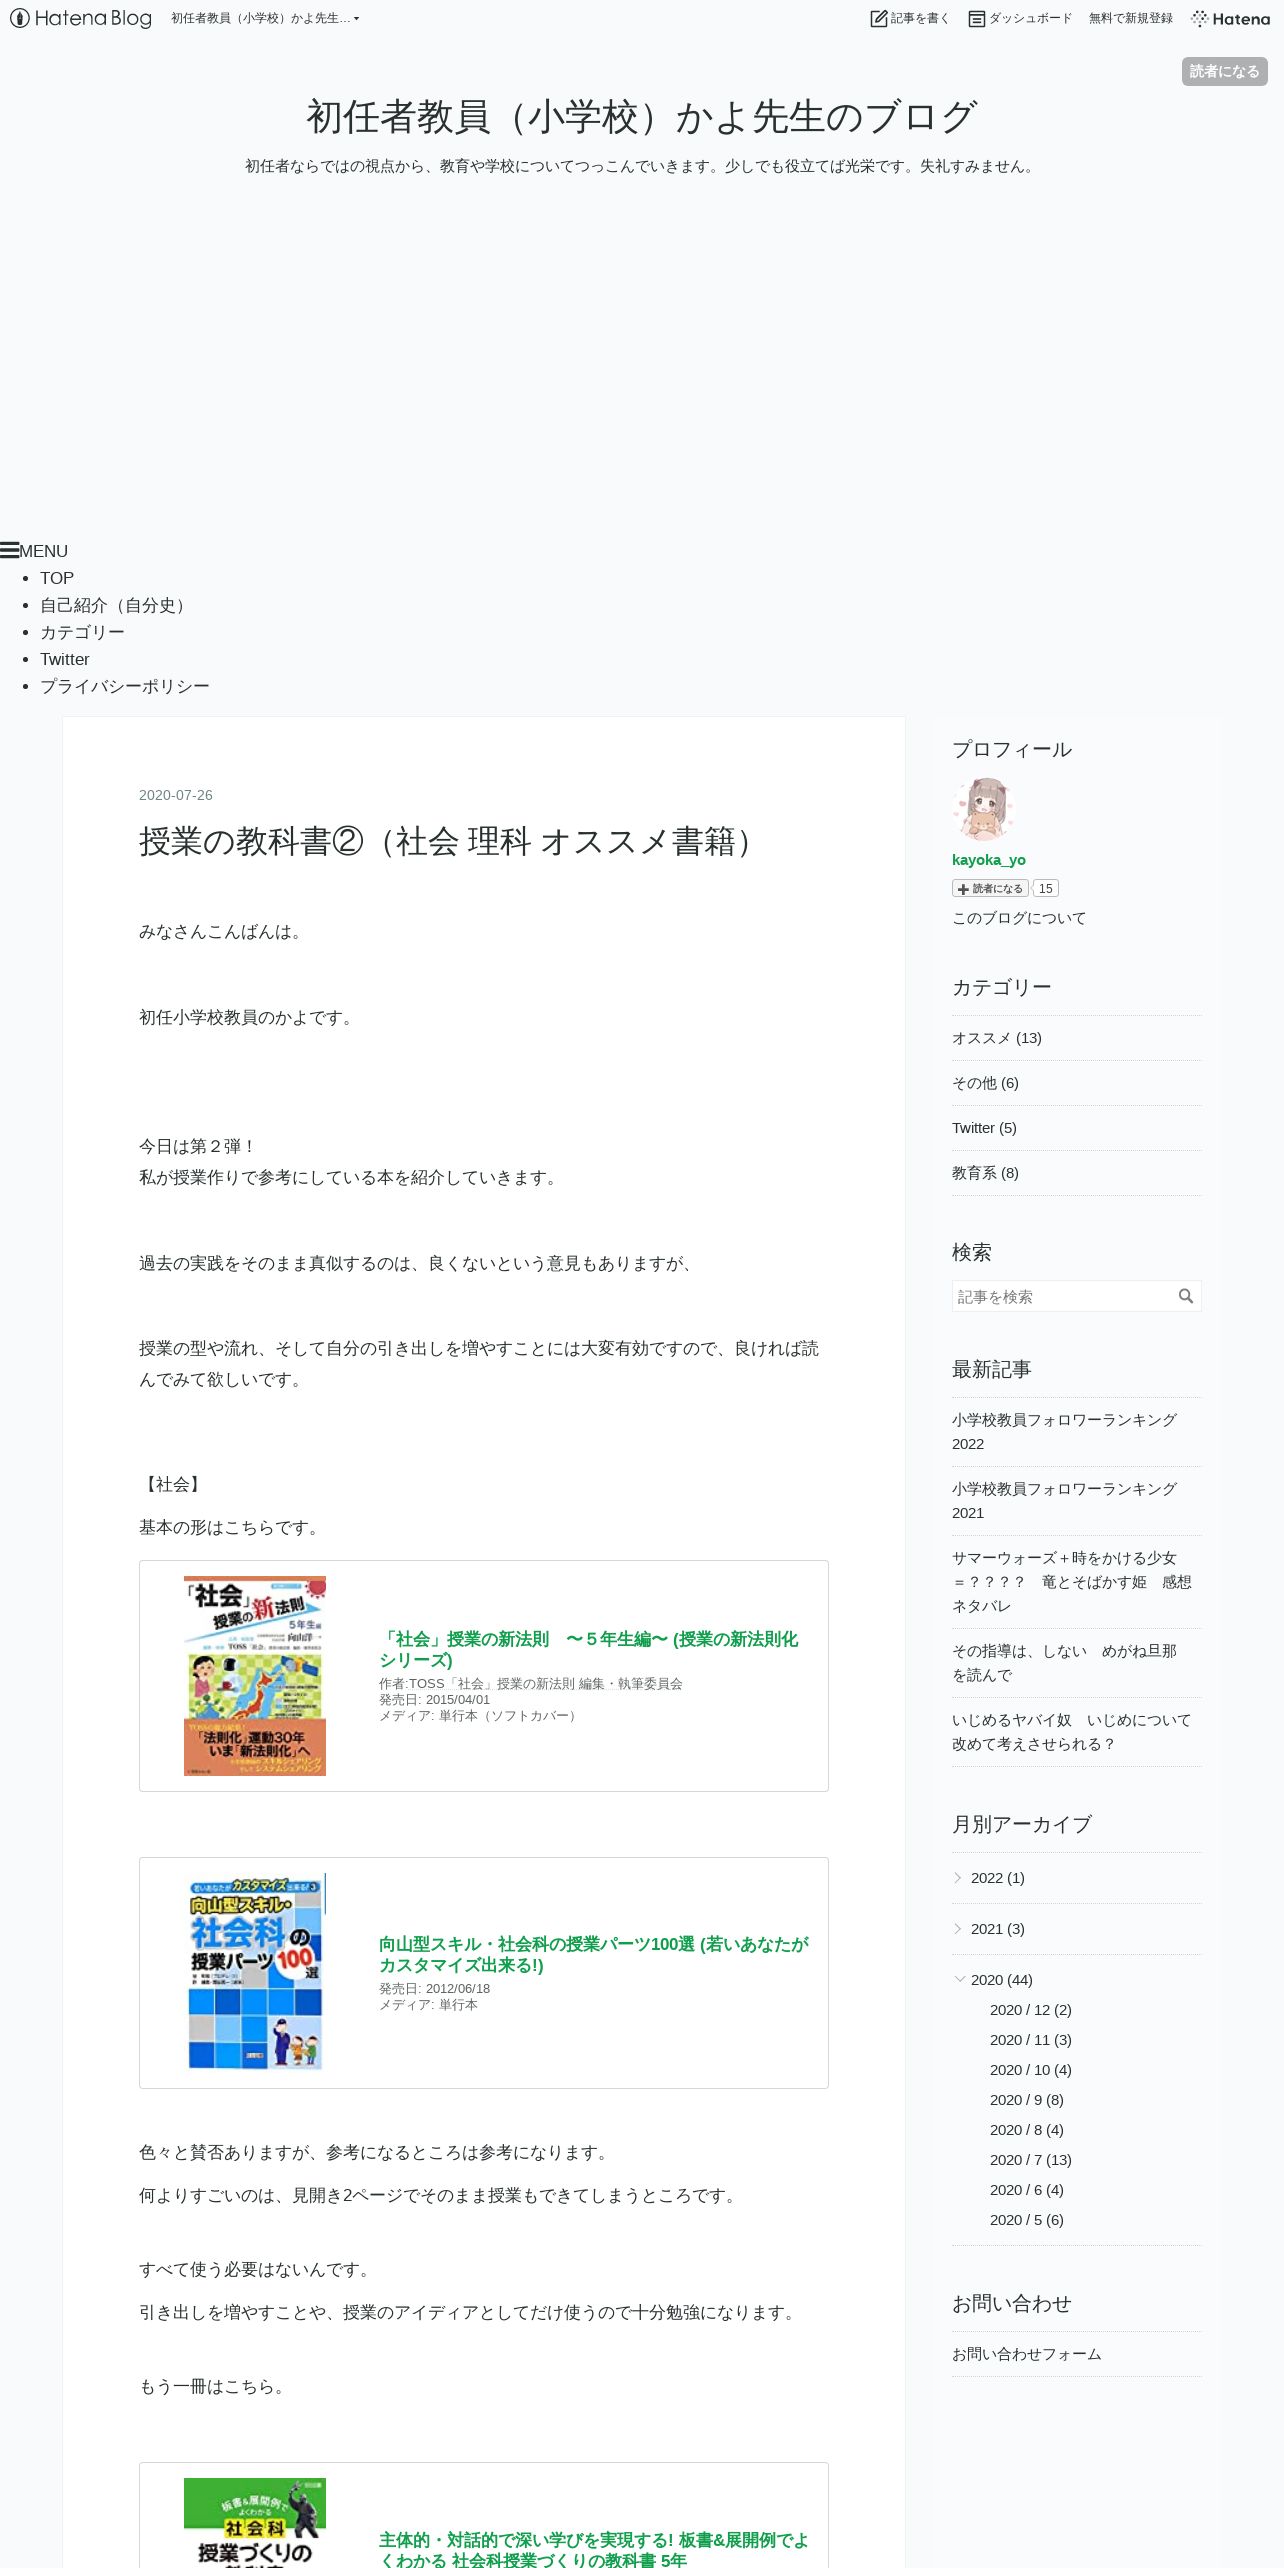This screenshot has height=2568, width=1284.
Task: Open 2020 / 11 (3) archive
Action: click(1030, 2040)
